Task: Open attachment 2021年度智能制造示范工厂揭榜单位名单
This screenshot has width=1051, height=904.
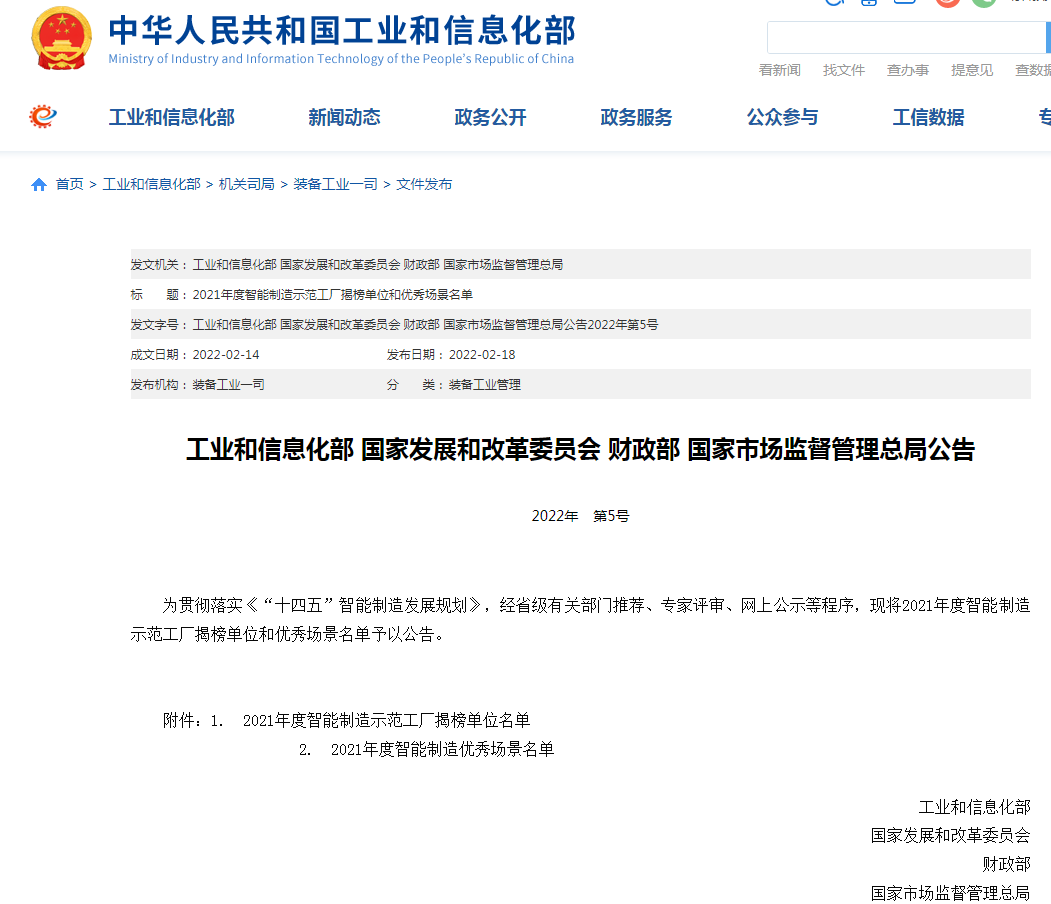Action: point(389,719)
